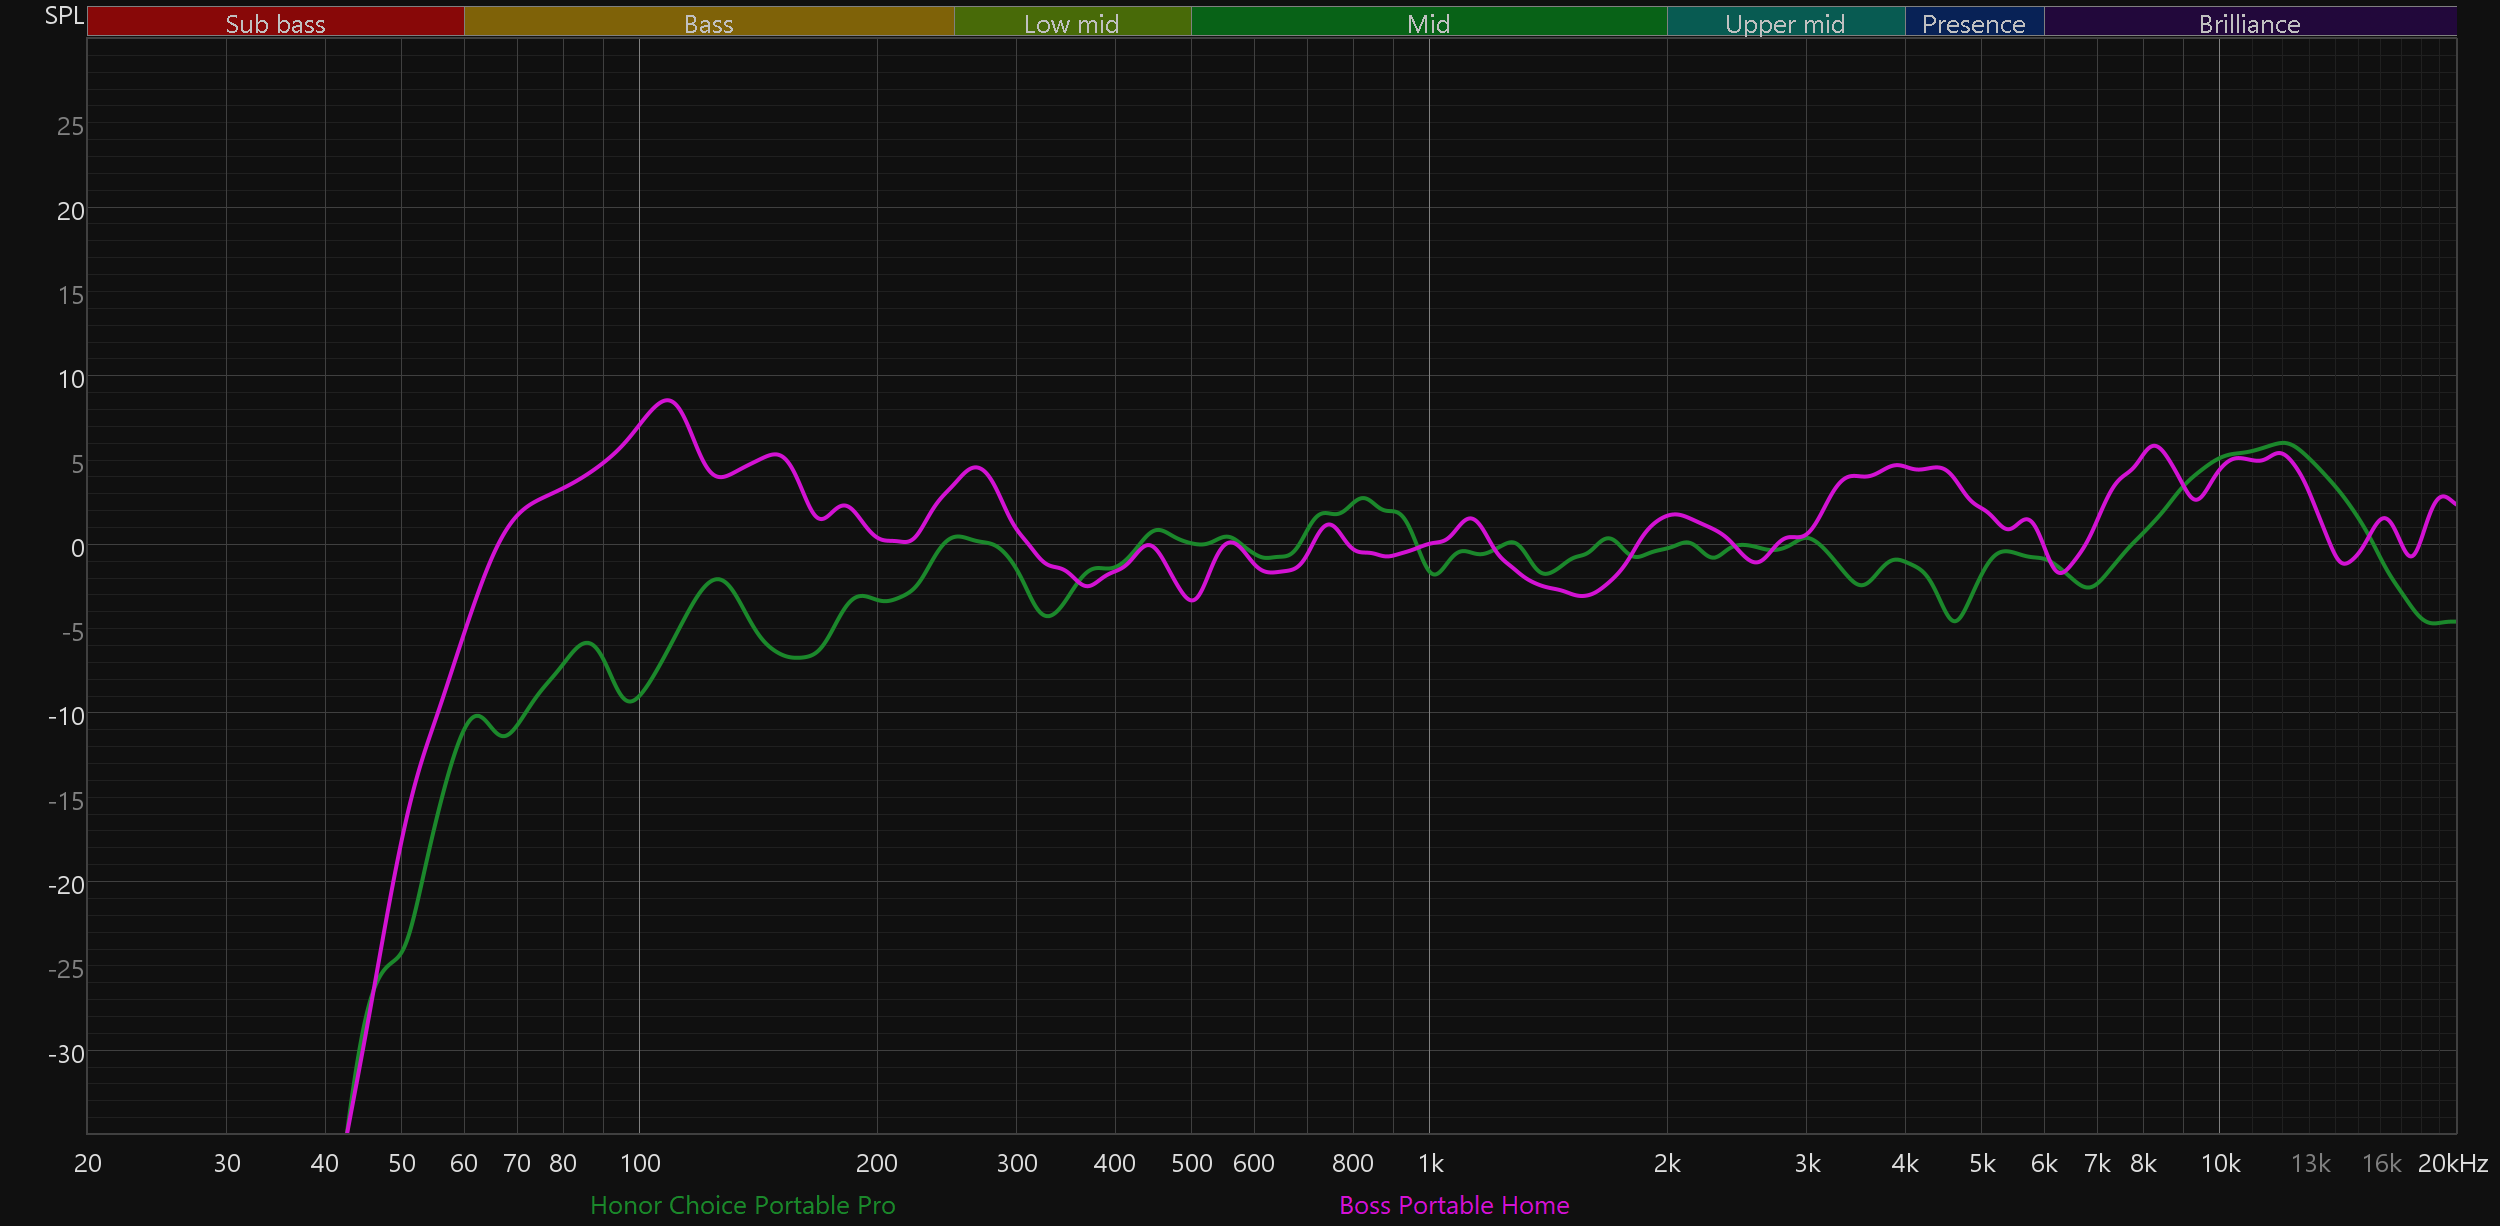Click the 10 dB level label
Image resolution: width=2500 pixels, height=1226 pixels.
point(71,380)
